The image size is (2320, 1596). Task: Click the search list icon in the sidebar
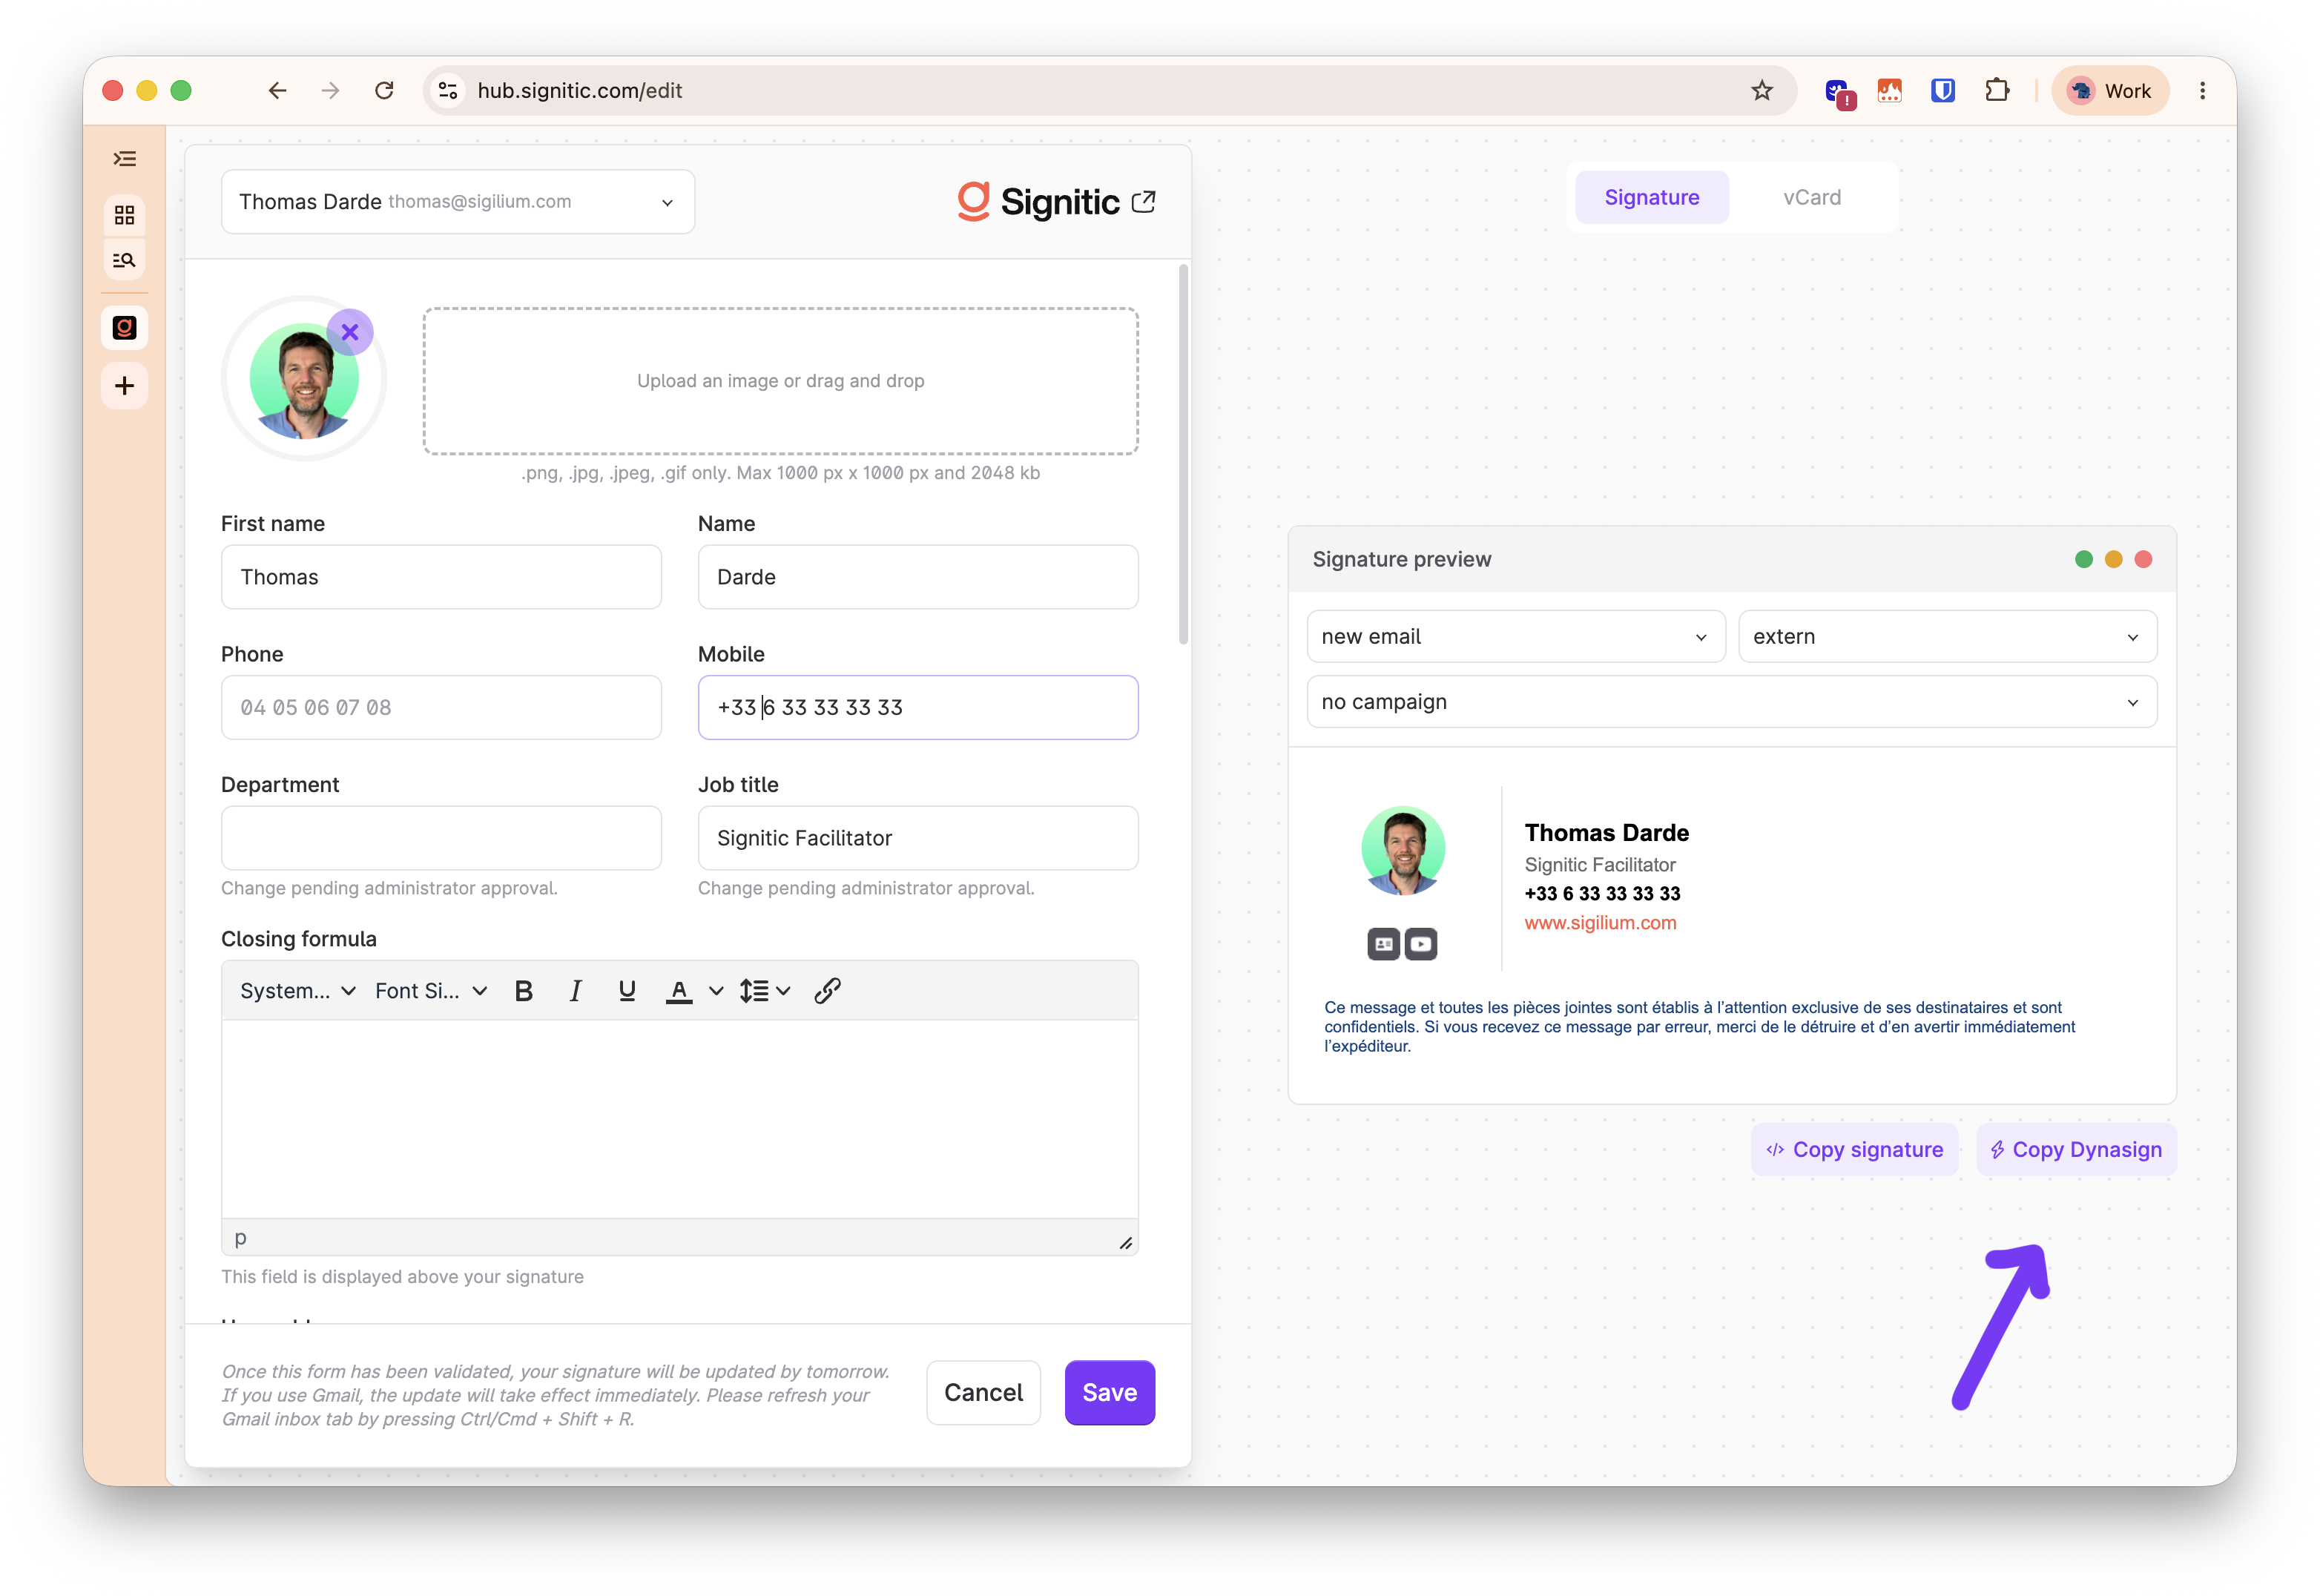[125, 260]
